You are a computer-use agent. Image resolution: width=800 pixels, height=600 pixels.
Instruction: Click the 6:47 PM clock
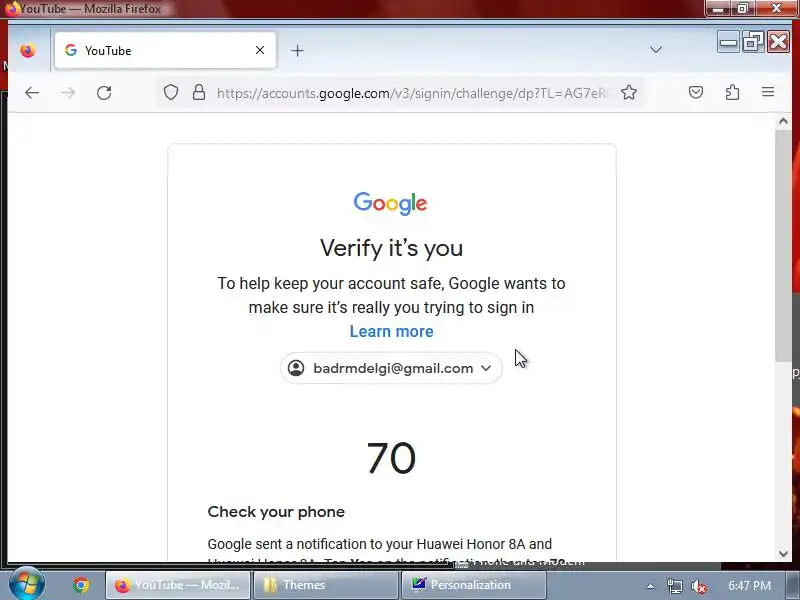(x=749, y=585)
